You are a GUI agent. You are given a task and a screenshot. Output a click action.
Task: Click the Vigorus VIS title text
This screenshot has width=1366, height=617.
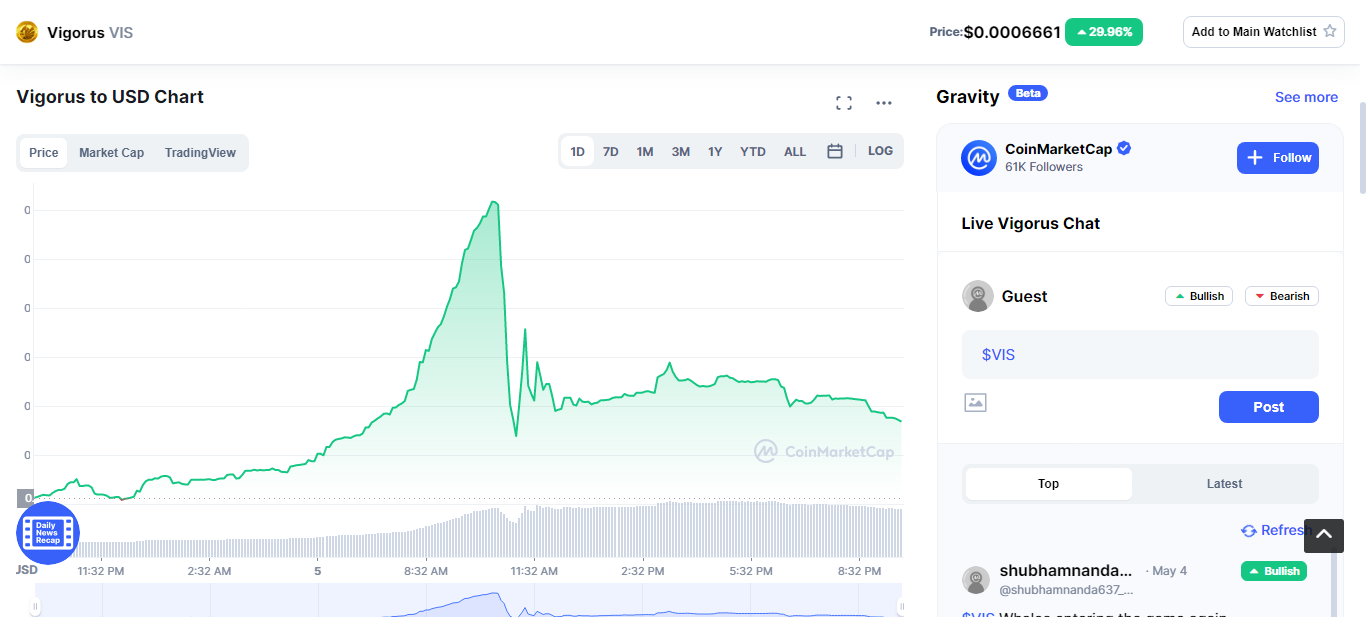click(x=90, y=32)
